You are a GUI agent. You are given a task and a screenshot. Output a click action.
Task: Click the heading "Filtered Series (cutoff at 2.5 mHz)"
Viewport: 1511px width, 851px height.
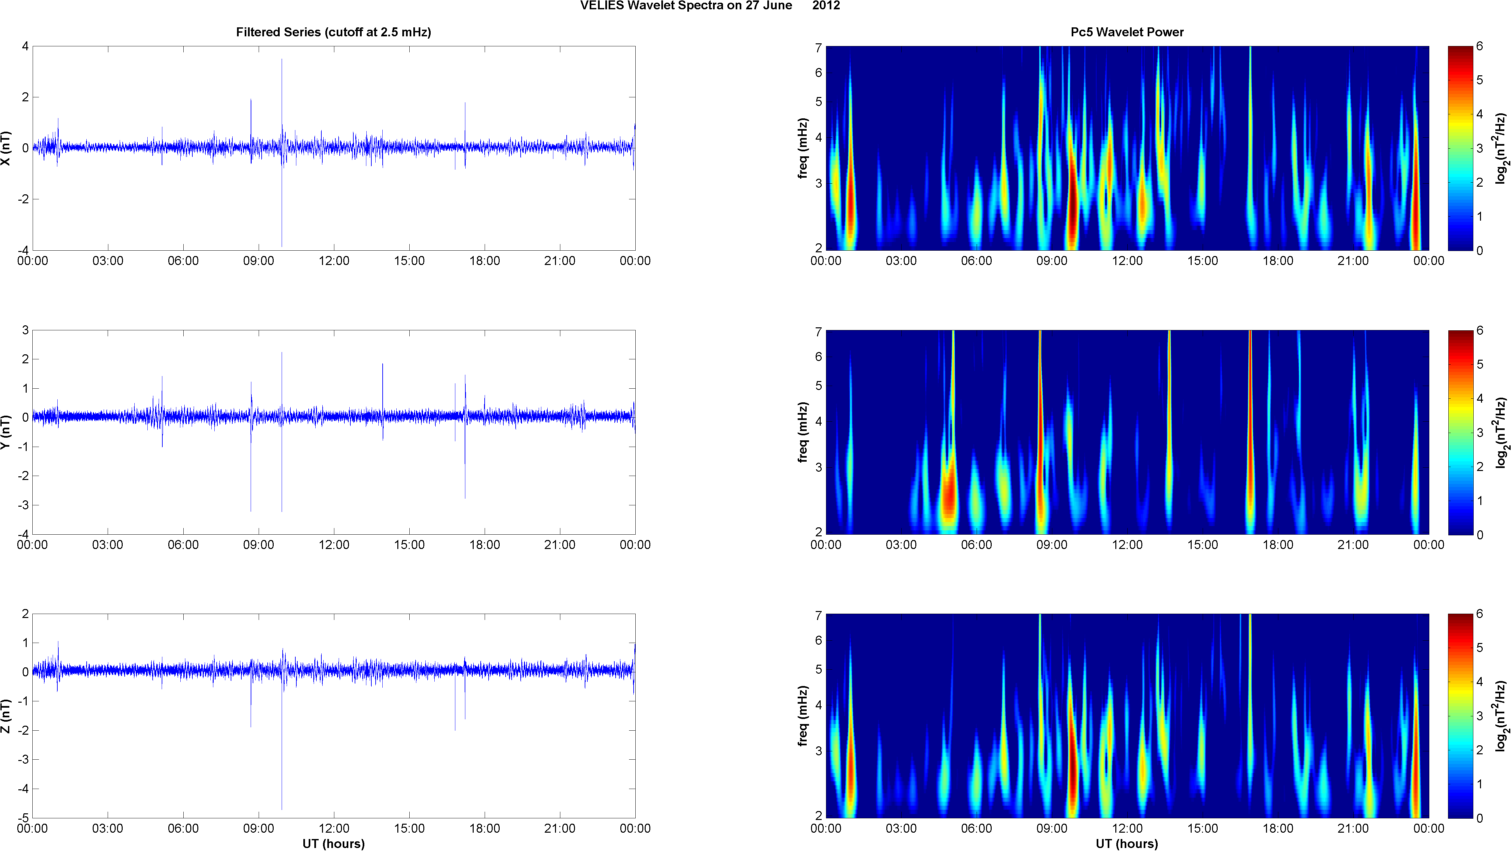coord(333,32)
